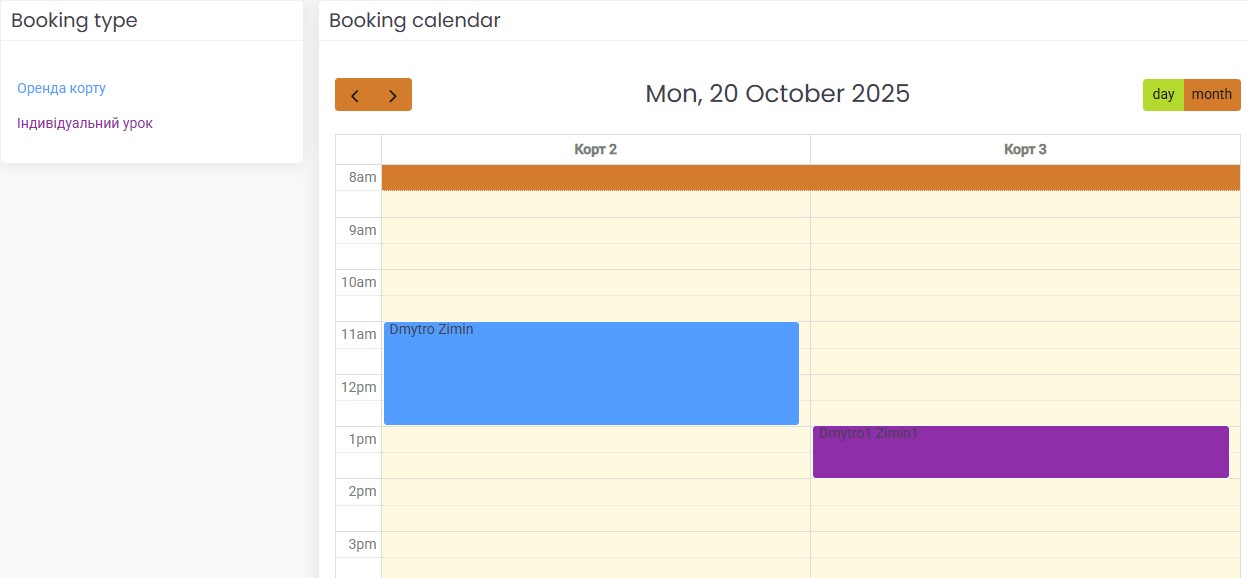The image size is (1248, 578).
Task: Click the 1pm slot for Корт 2
Action: (x=595, y=440)
